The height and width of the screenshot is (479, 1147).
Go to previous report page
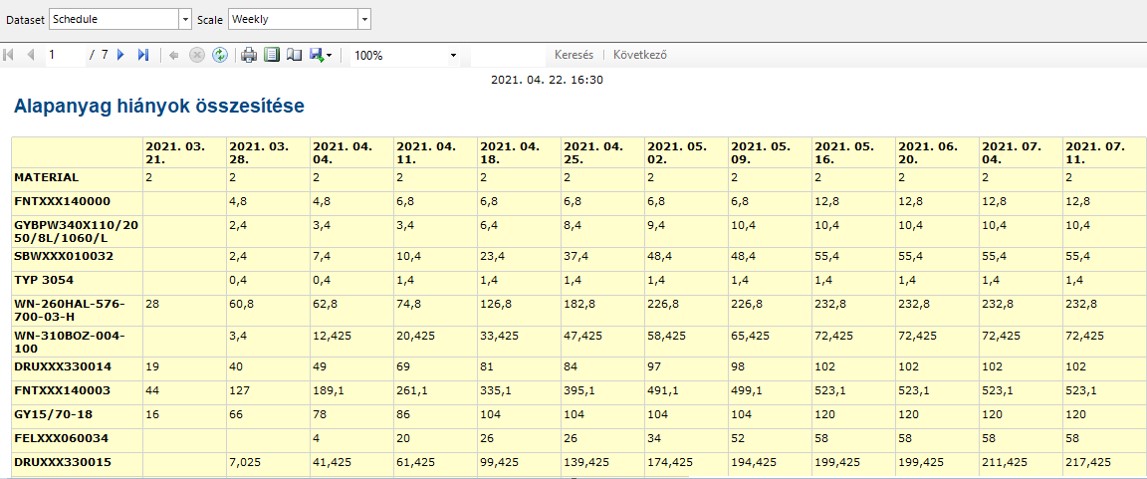tap(31, 55)
